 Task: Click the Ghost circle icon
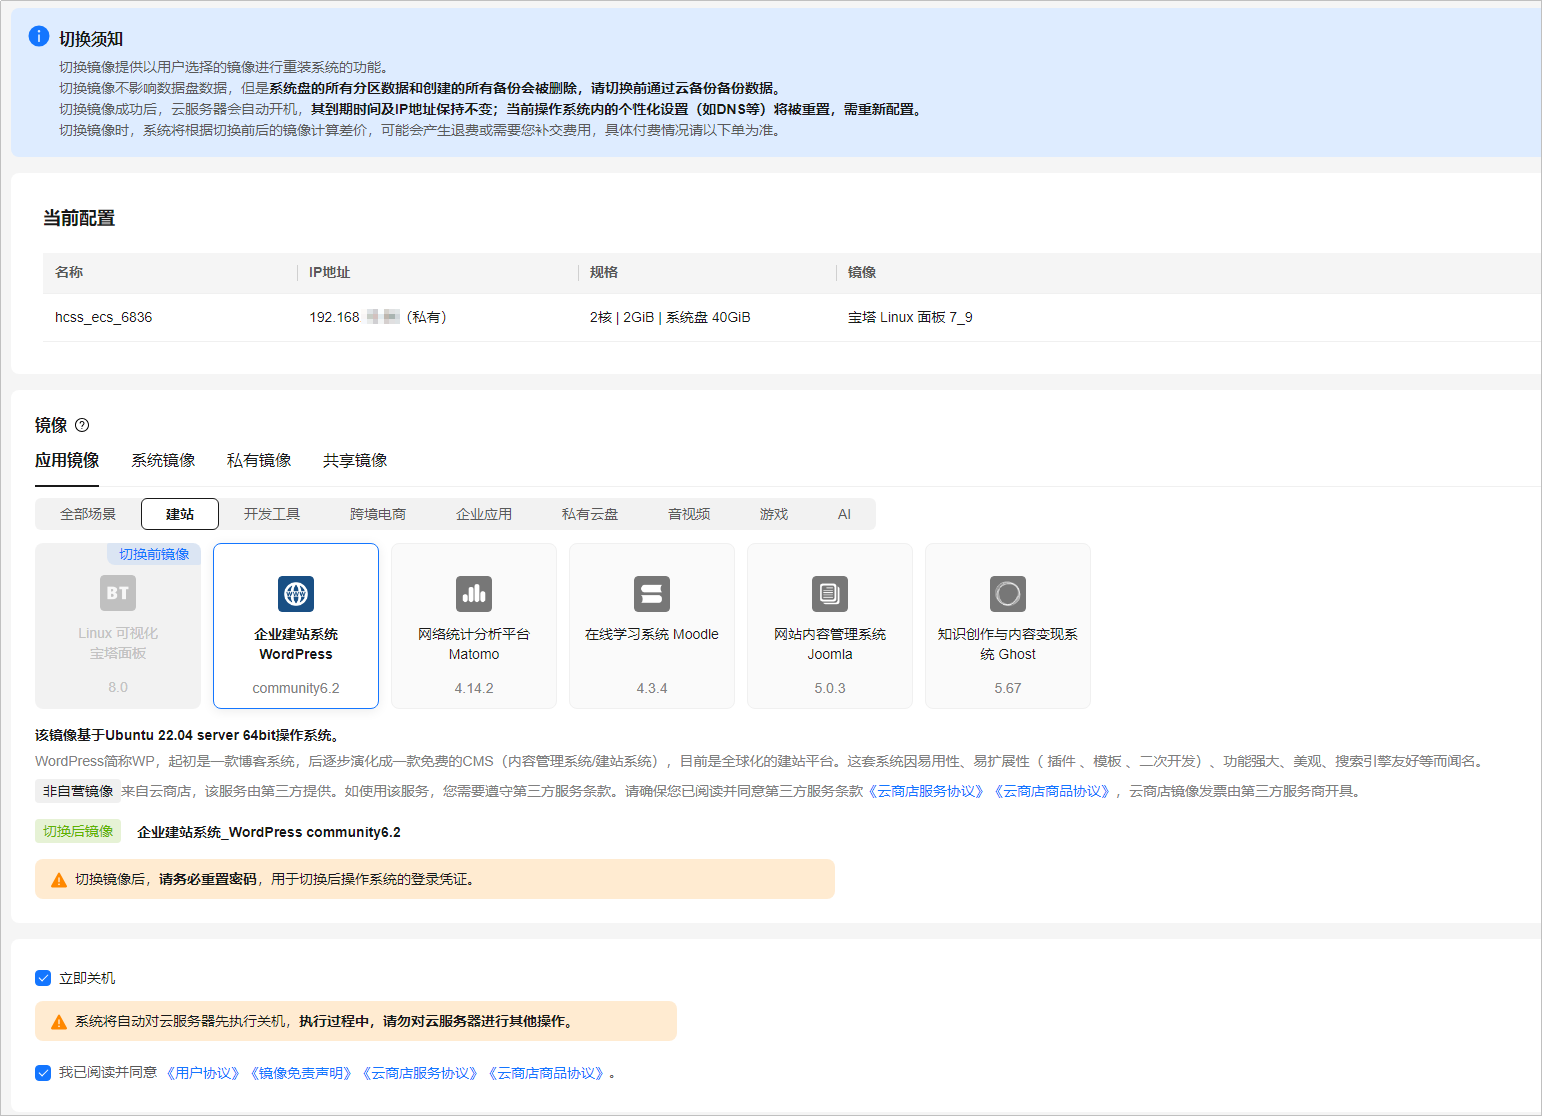tap(1008, 594)
